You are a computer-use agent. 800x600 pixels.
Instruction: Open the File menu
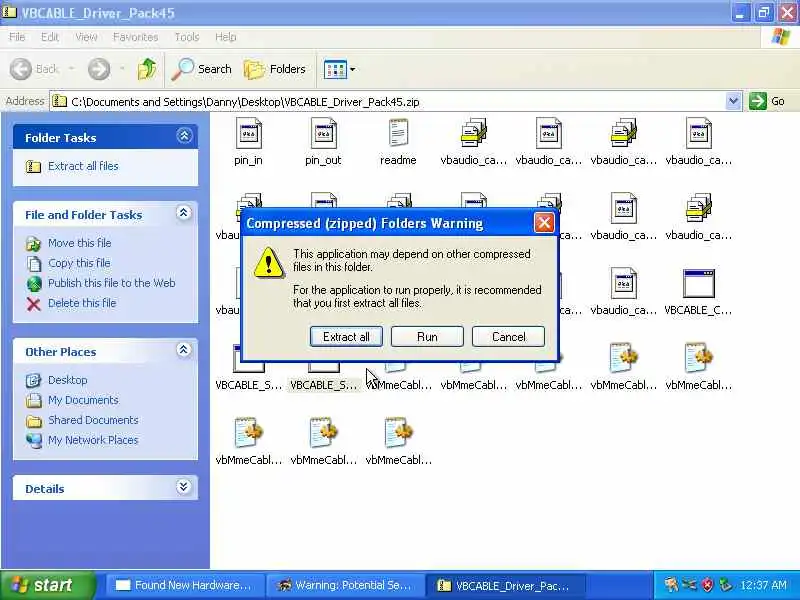tap(17, 37)
